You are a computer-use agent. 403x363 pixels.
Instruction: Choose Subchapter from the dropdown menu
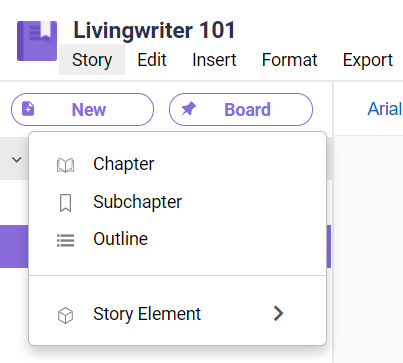(x=177, y=202)
